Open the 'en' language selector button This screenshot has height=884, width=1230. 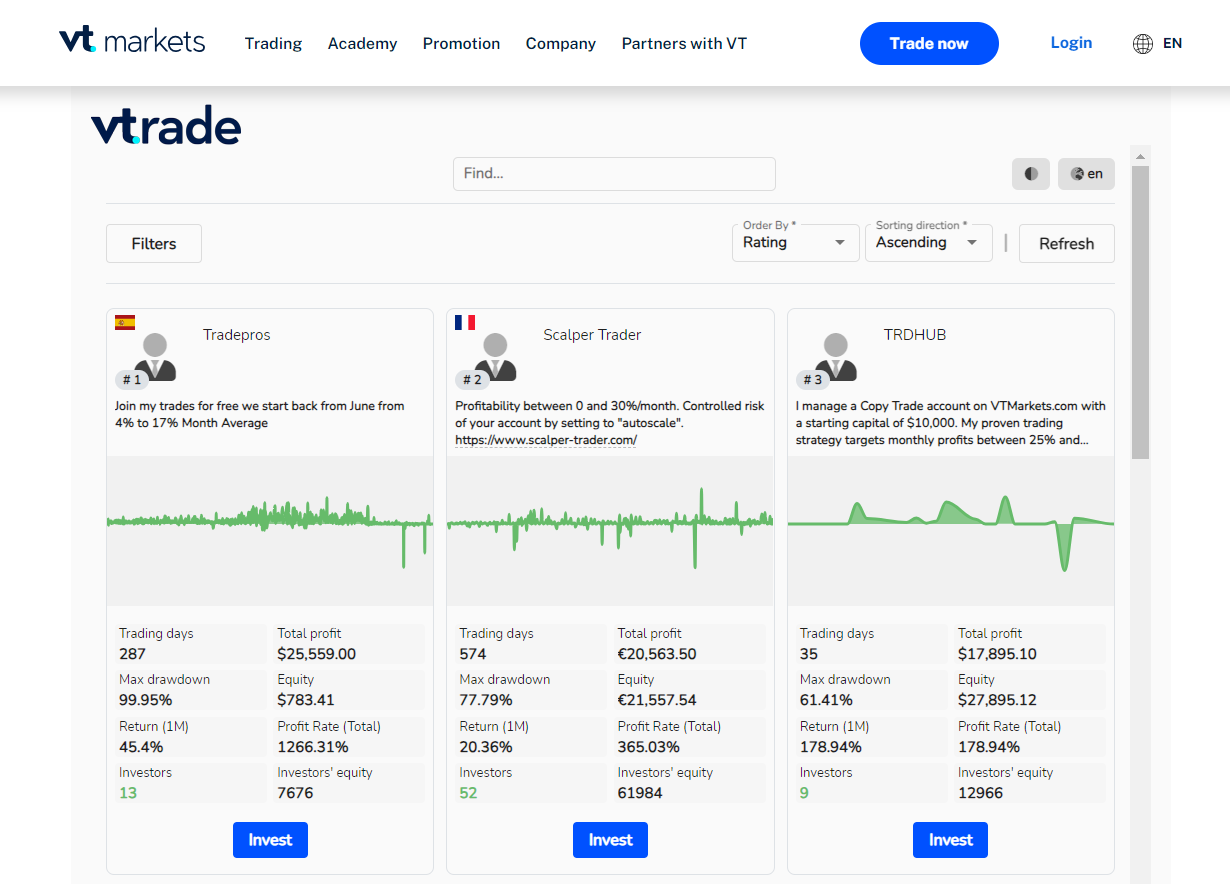[1086, 174]
